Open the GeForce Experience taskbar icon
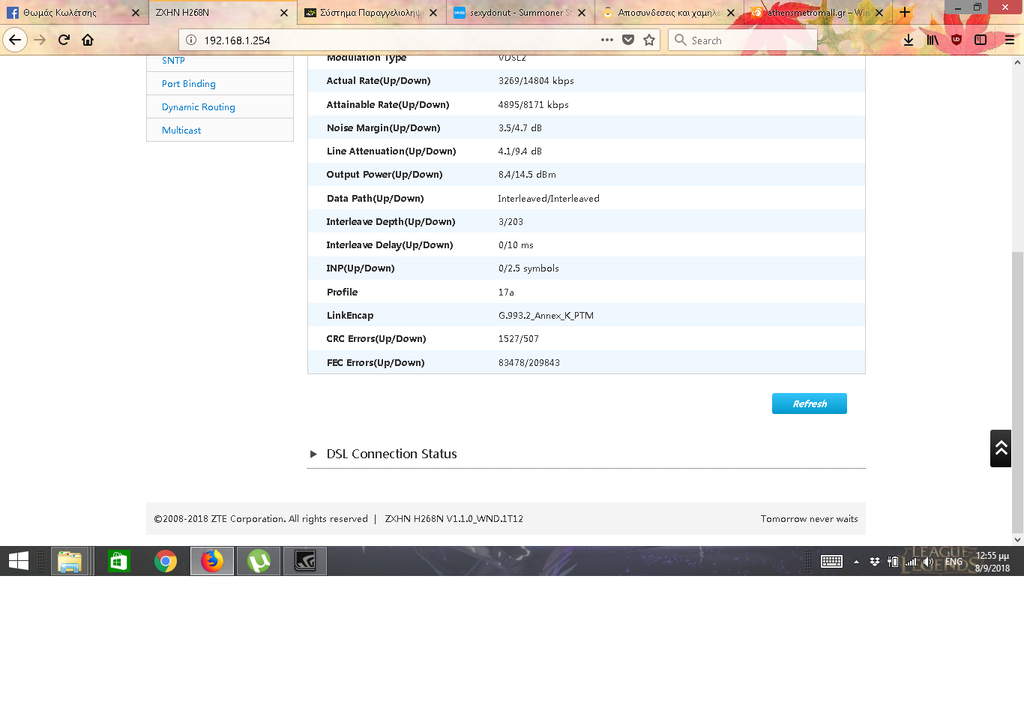Viewport: 1024px width, 720px height. (305, 561)
